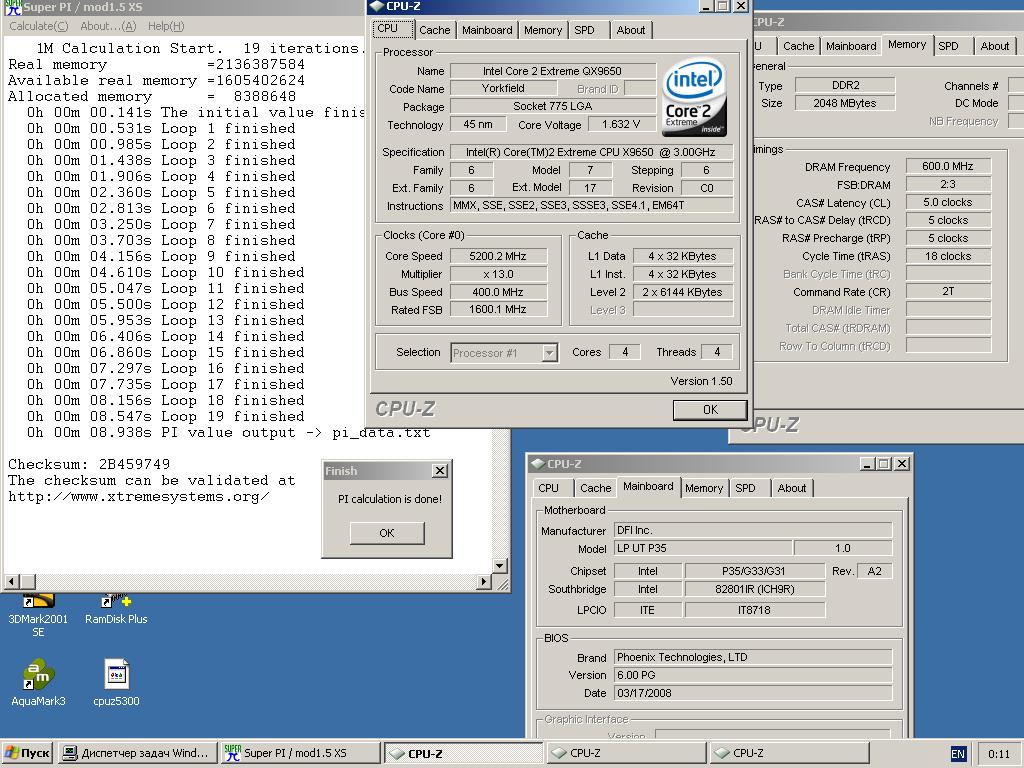Image resolution: width=1024 pixels, height=768 pixels.
Task: Click the Bus Speed 400.0 MHz field
Action: tap(498, 292)
